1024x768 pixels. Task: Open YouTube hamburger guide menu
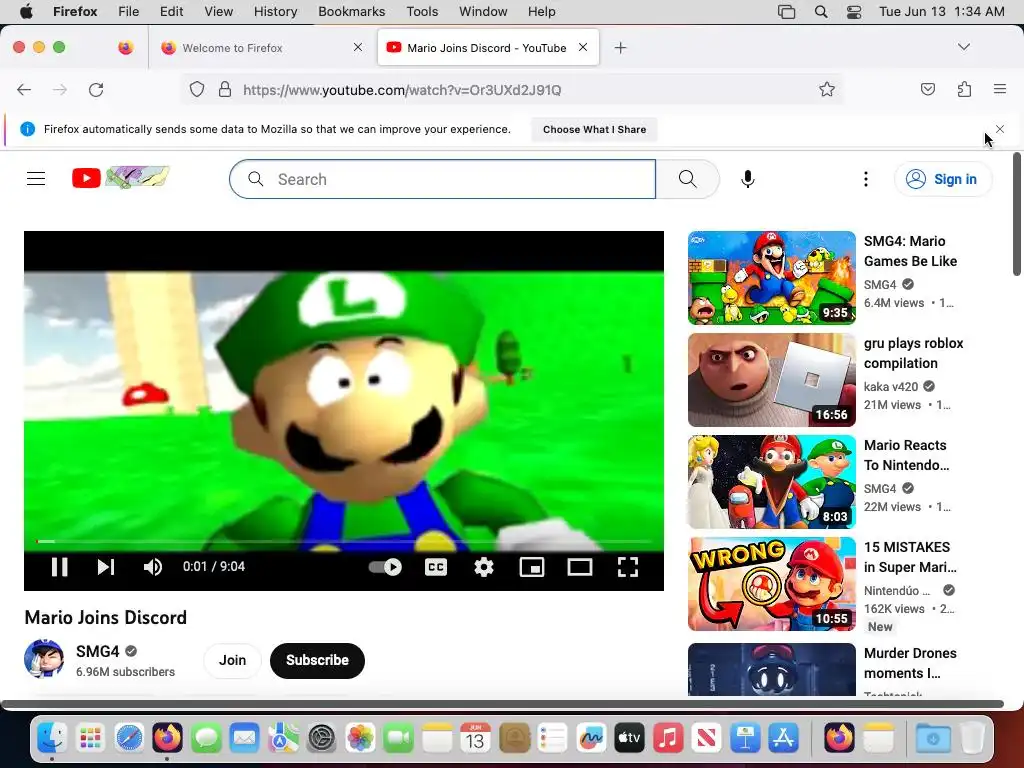(36, 178)
